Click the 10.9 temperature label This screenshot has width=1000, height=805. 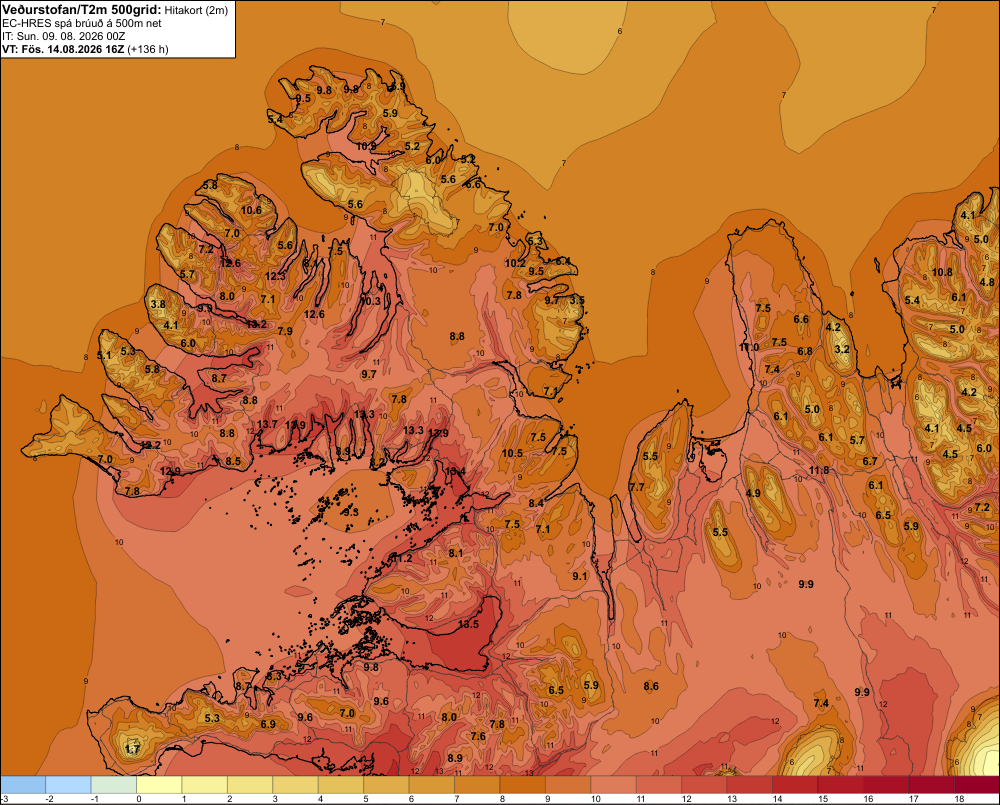pyautogui.click(x=366, y=146)
